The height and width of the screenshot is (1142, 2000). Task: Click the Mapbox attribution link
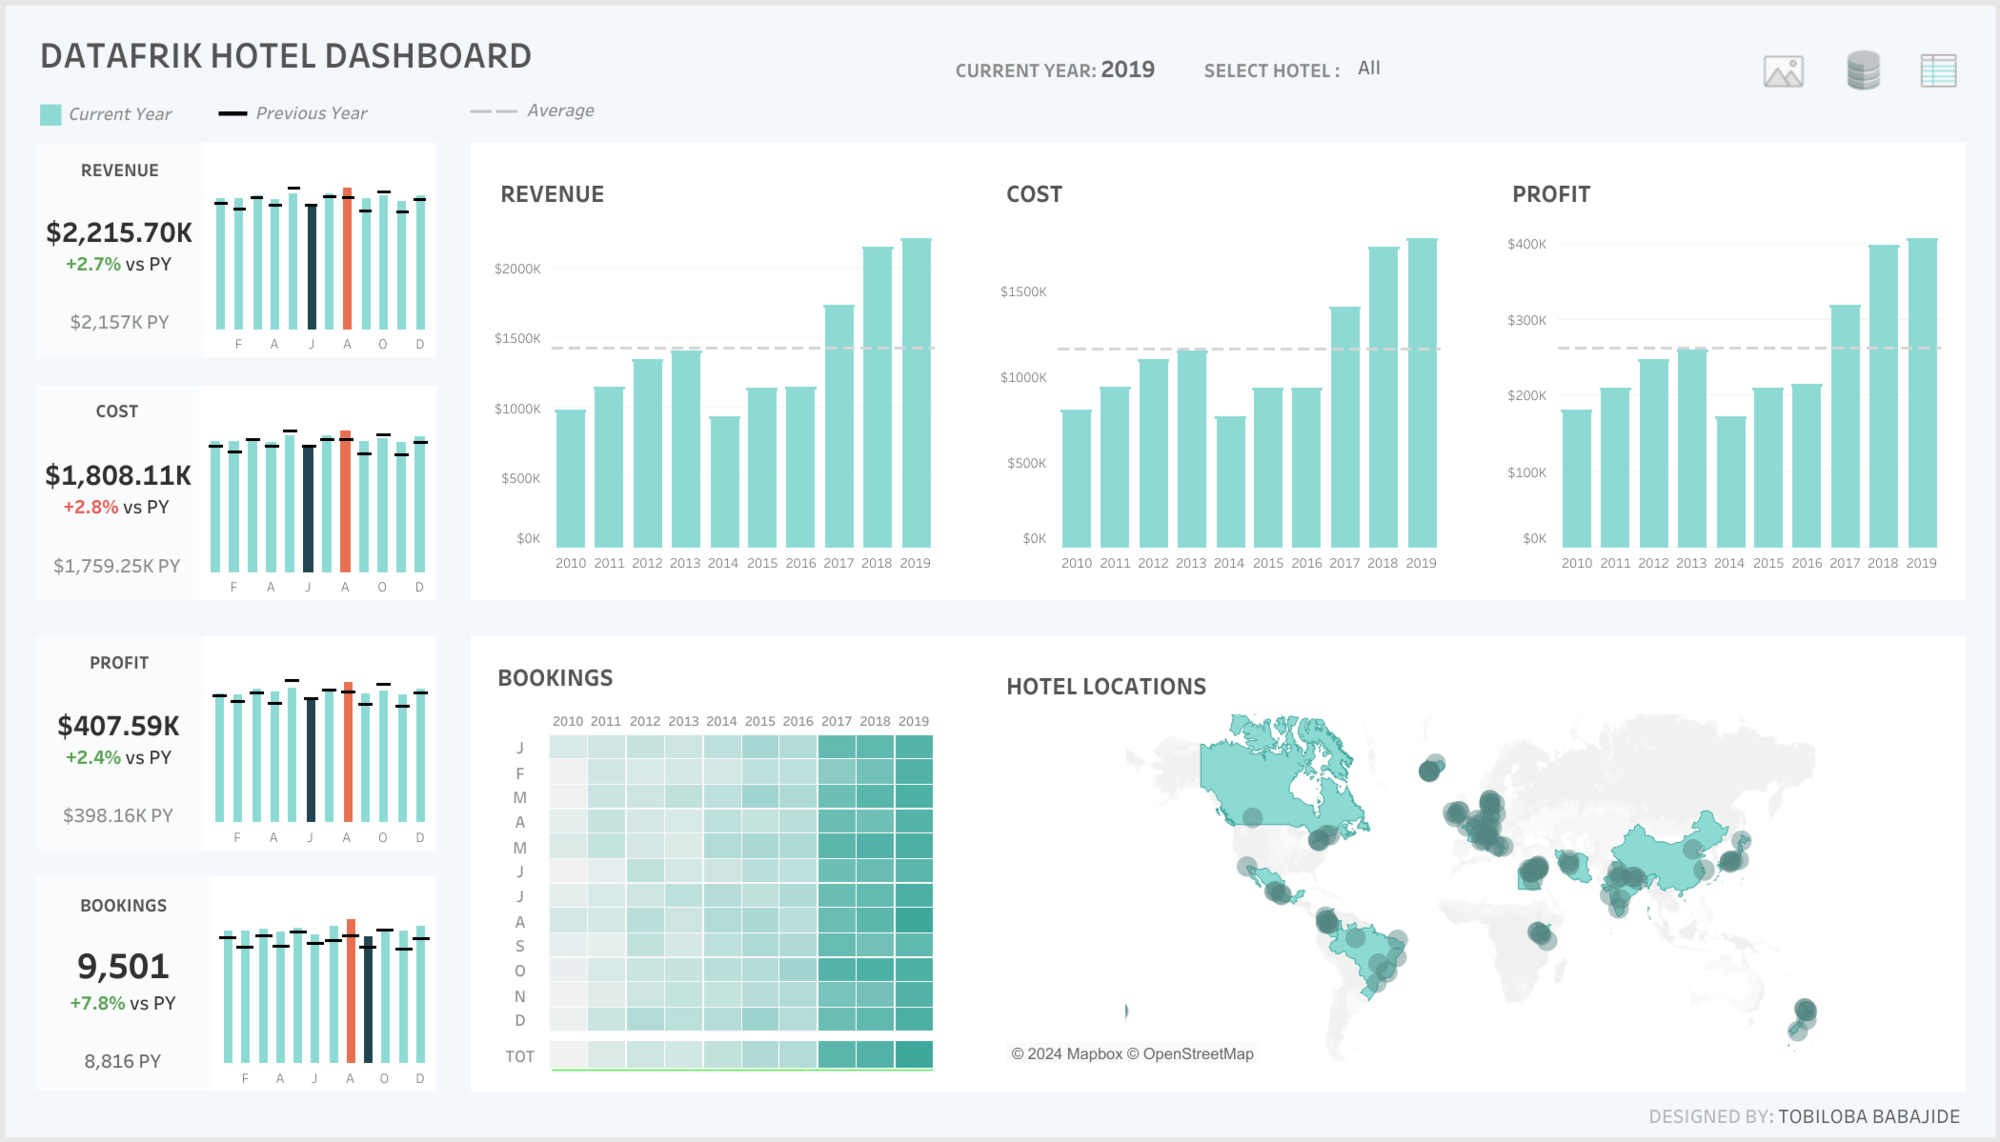[x=1094, y=1054]
